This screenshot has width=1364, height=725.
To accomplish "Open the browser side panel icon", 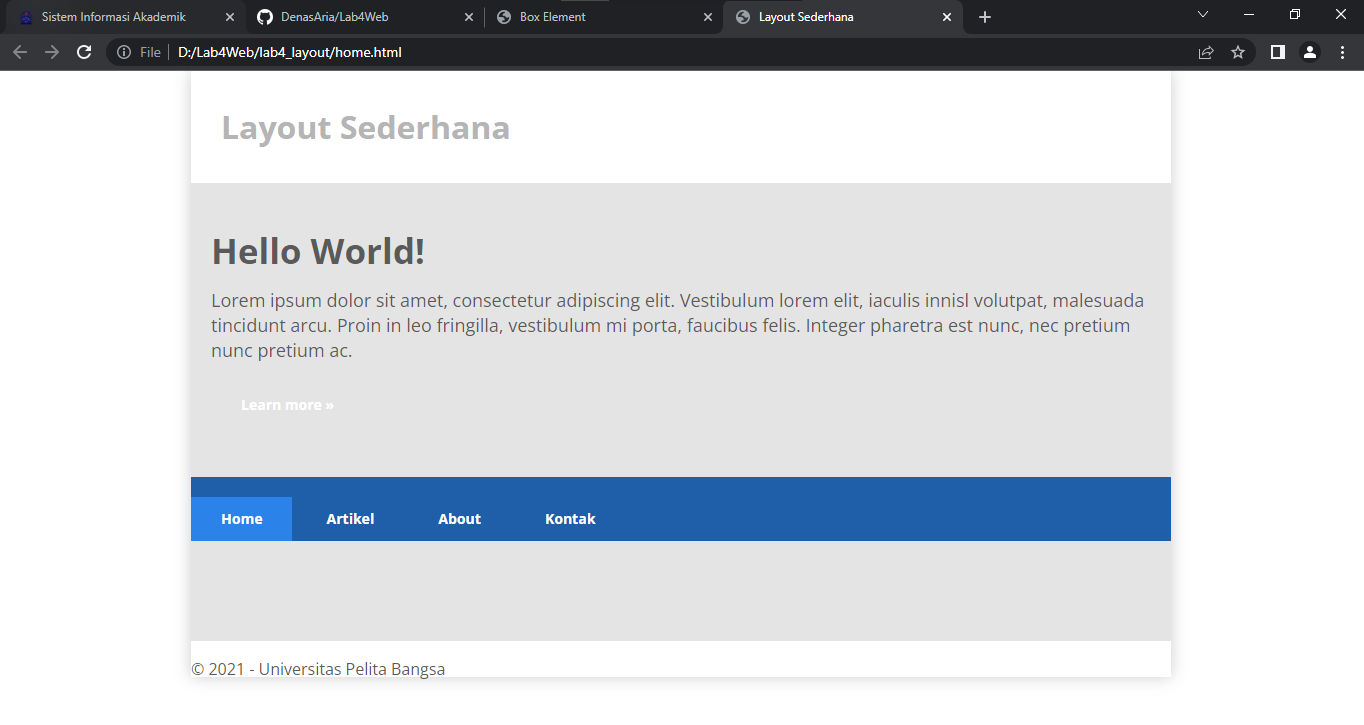I will (1277, 52).
